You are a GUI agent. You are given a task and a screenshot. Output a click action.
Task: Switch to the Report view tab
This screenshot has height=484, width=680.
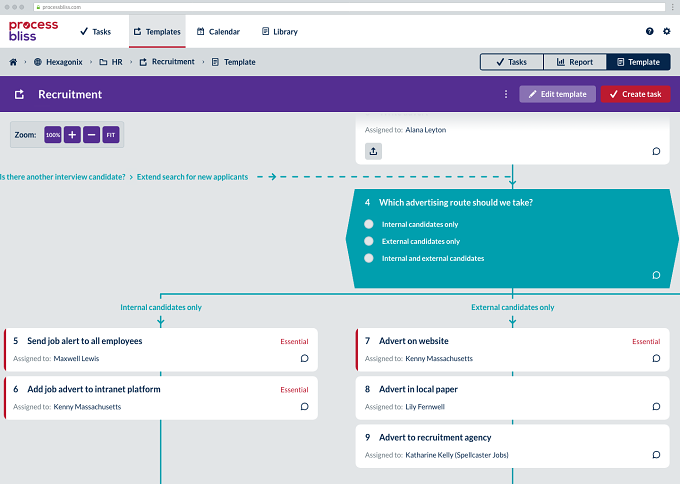575,62
